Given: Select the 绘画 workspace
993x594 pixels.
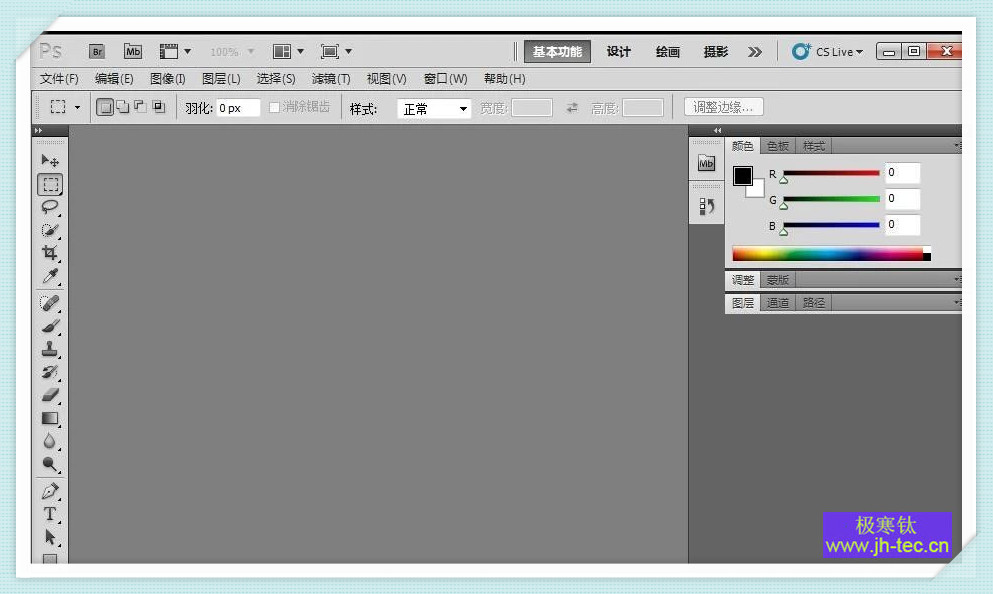Looking at the screenshot, I should tap(667, 52).
